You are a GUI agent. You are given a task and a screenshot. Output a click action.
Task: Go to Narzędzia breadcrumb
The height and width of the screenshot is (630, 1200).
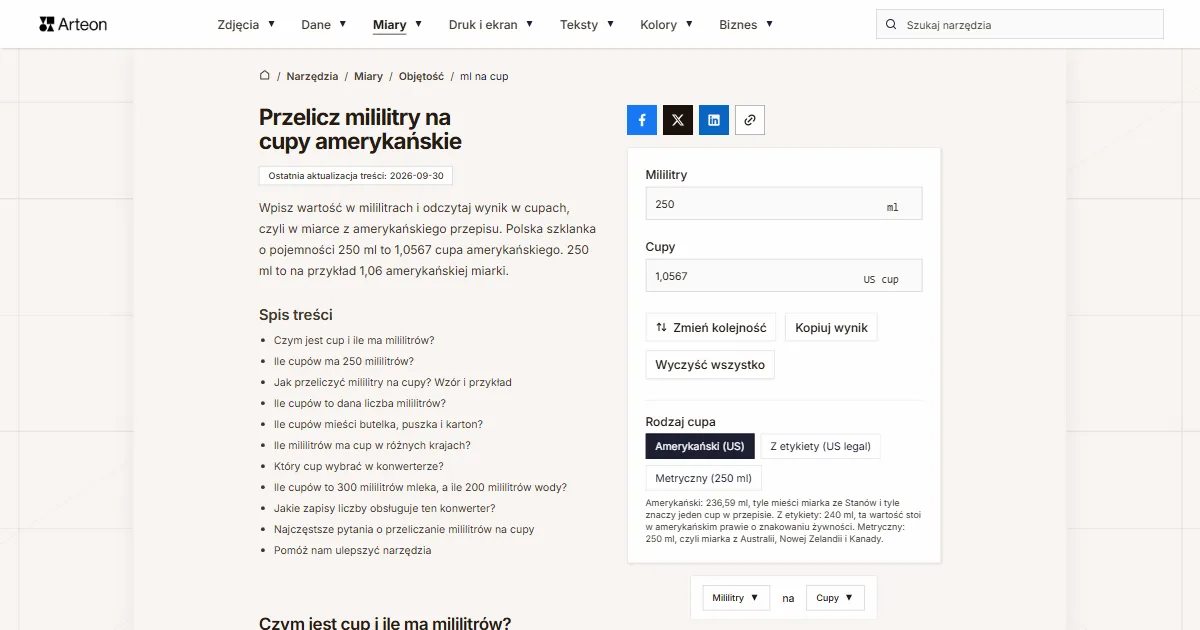[x=312, y=76]
